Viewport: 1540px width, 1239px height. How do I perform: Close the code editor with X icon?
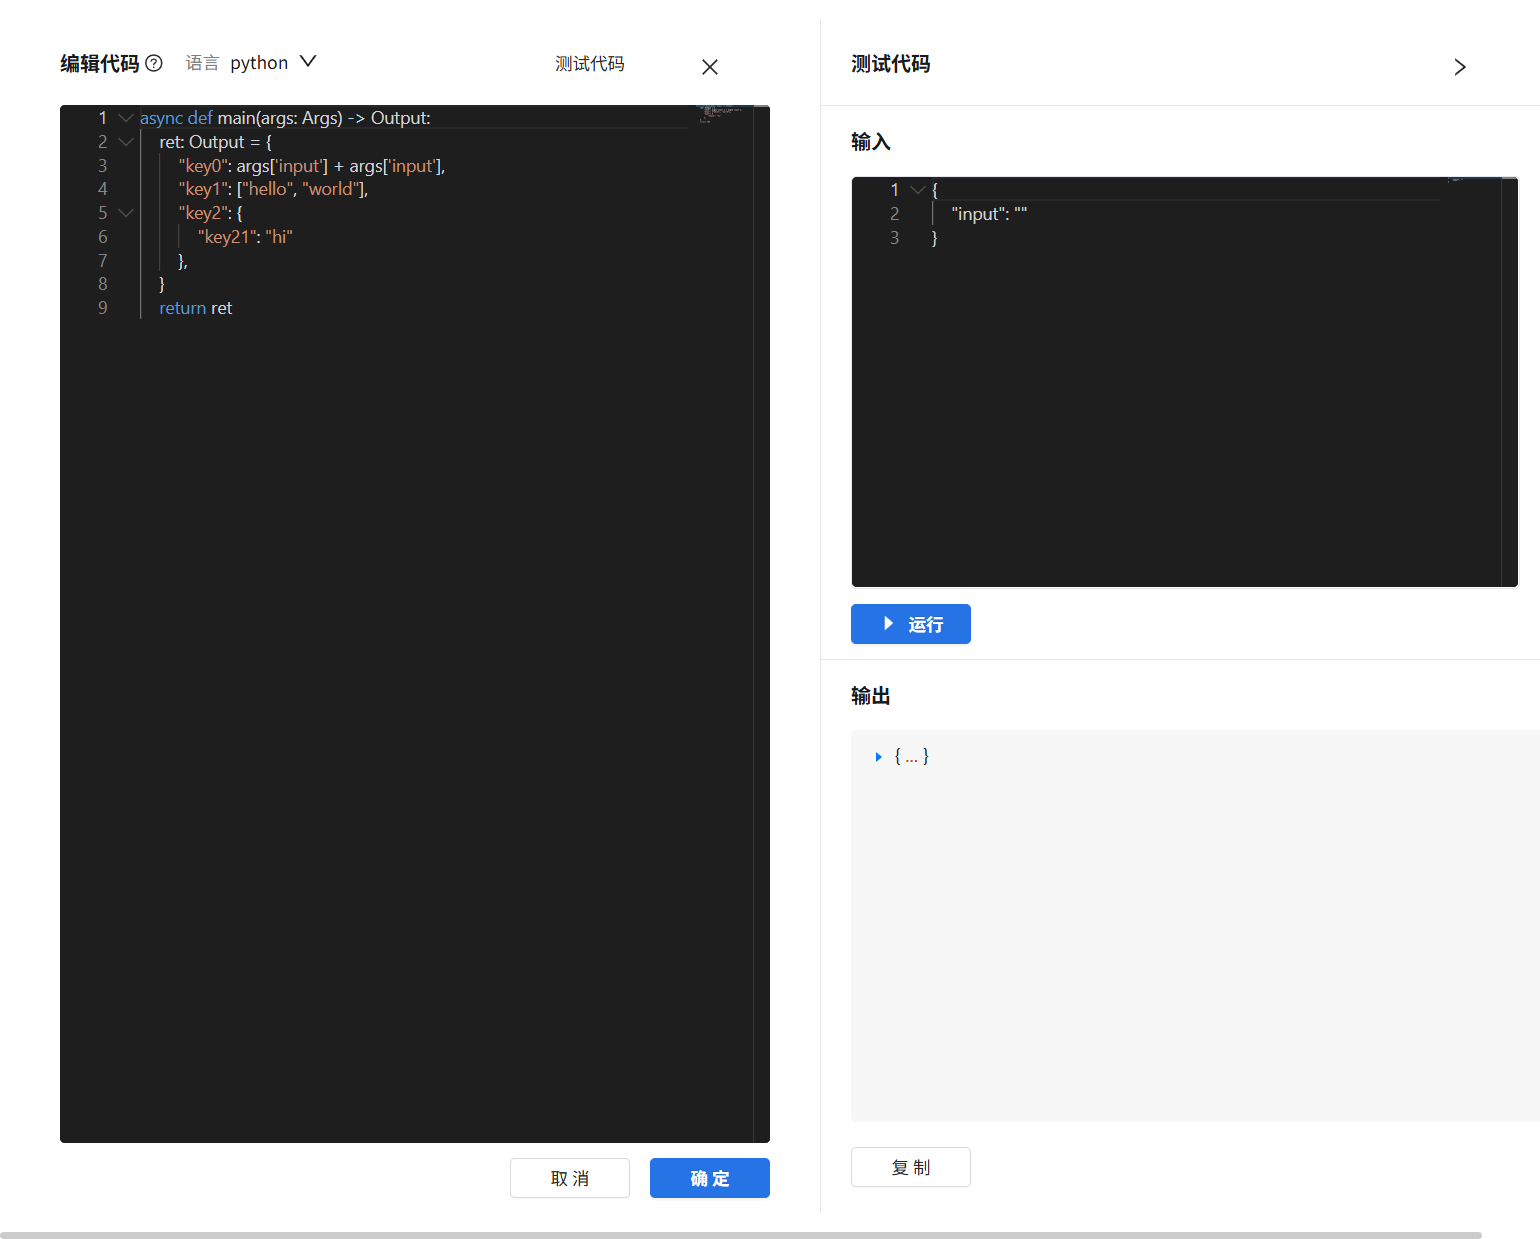coord(710,67)
